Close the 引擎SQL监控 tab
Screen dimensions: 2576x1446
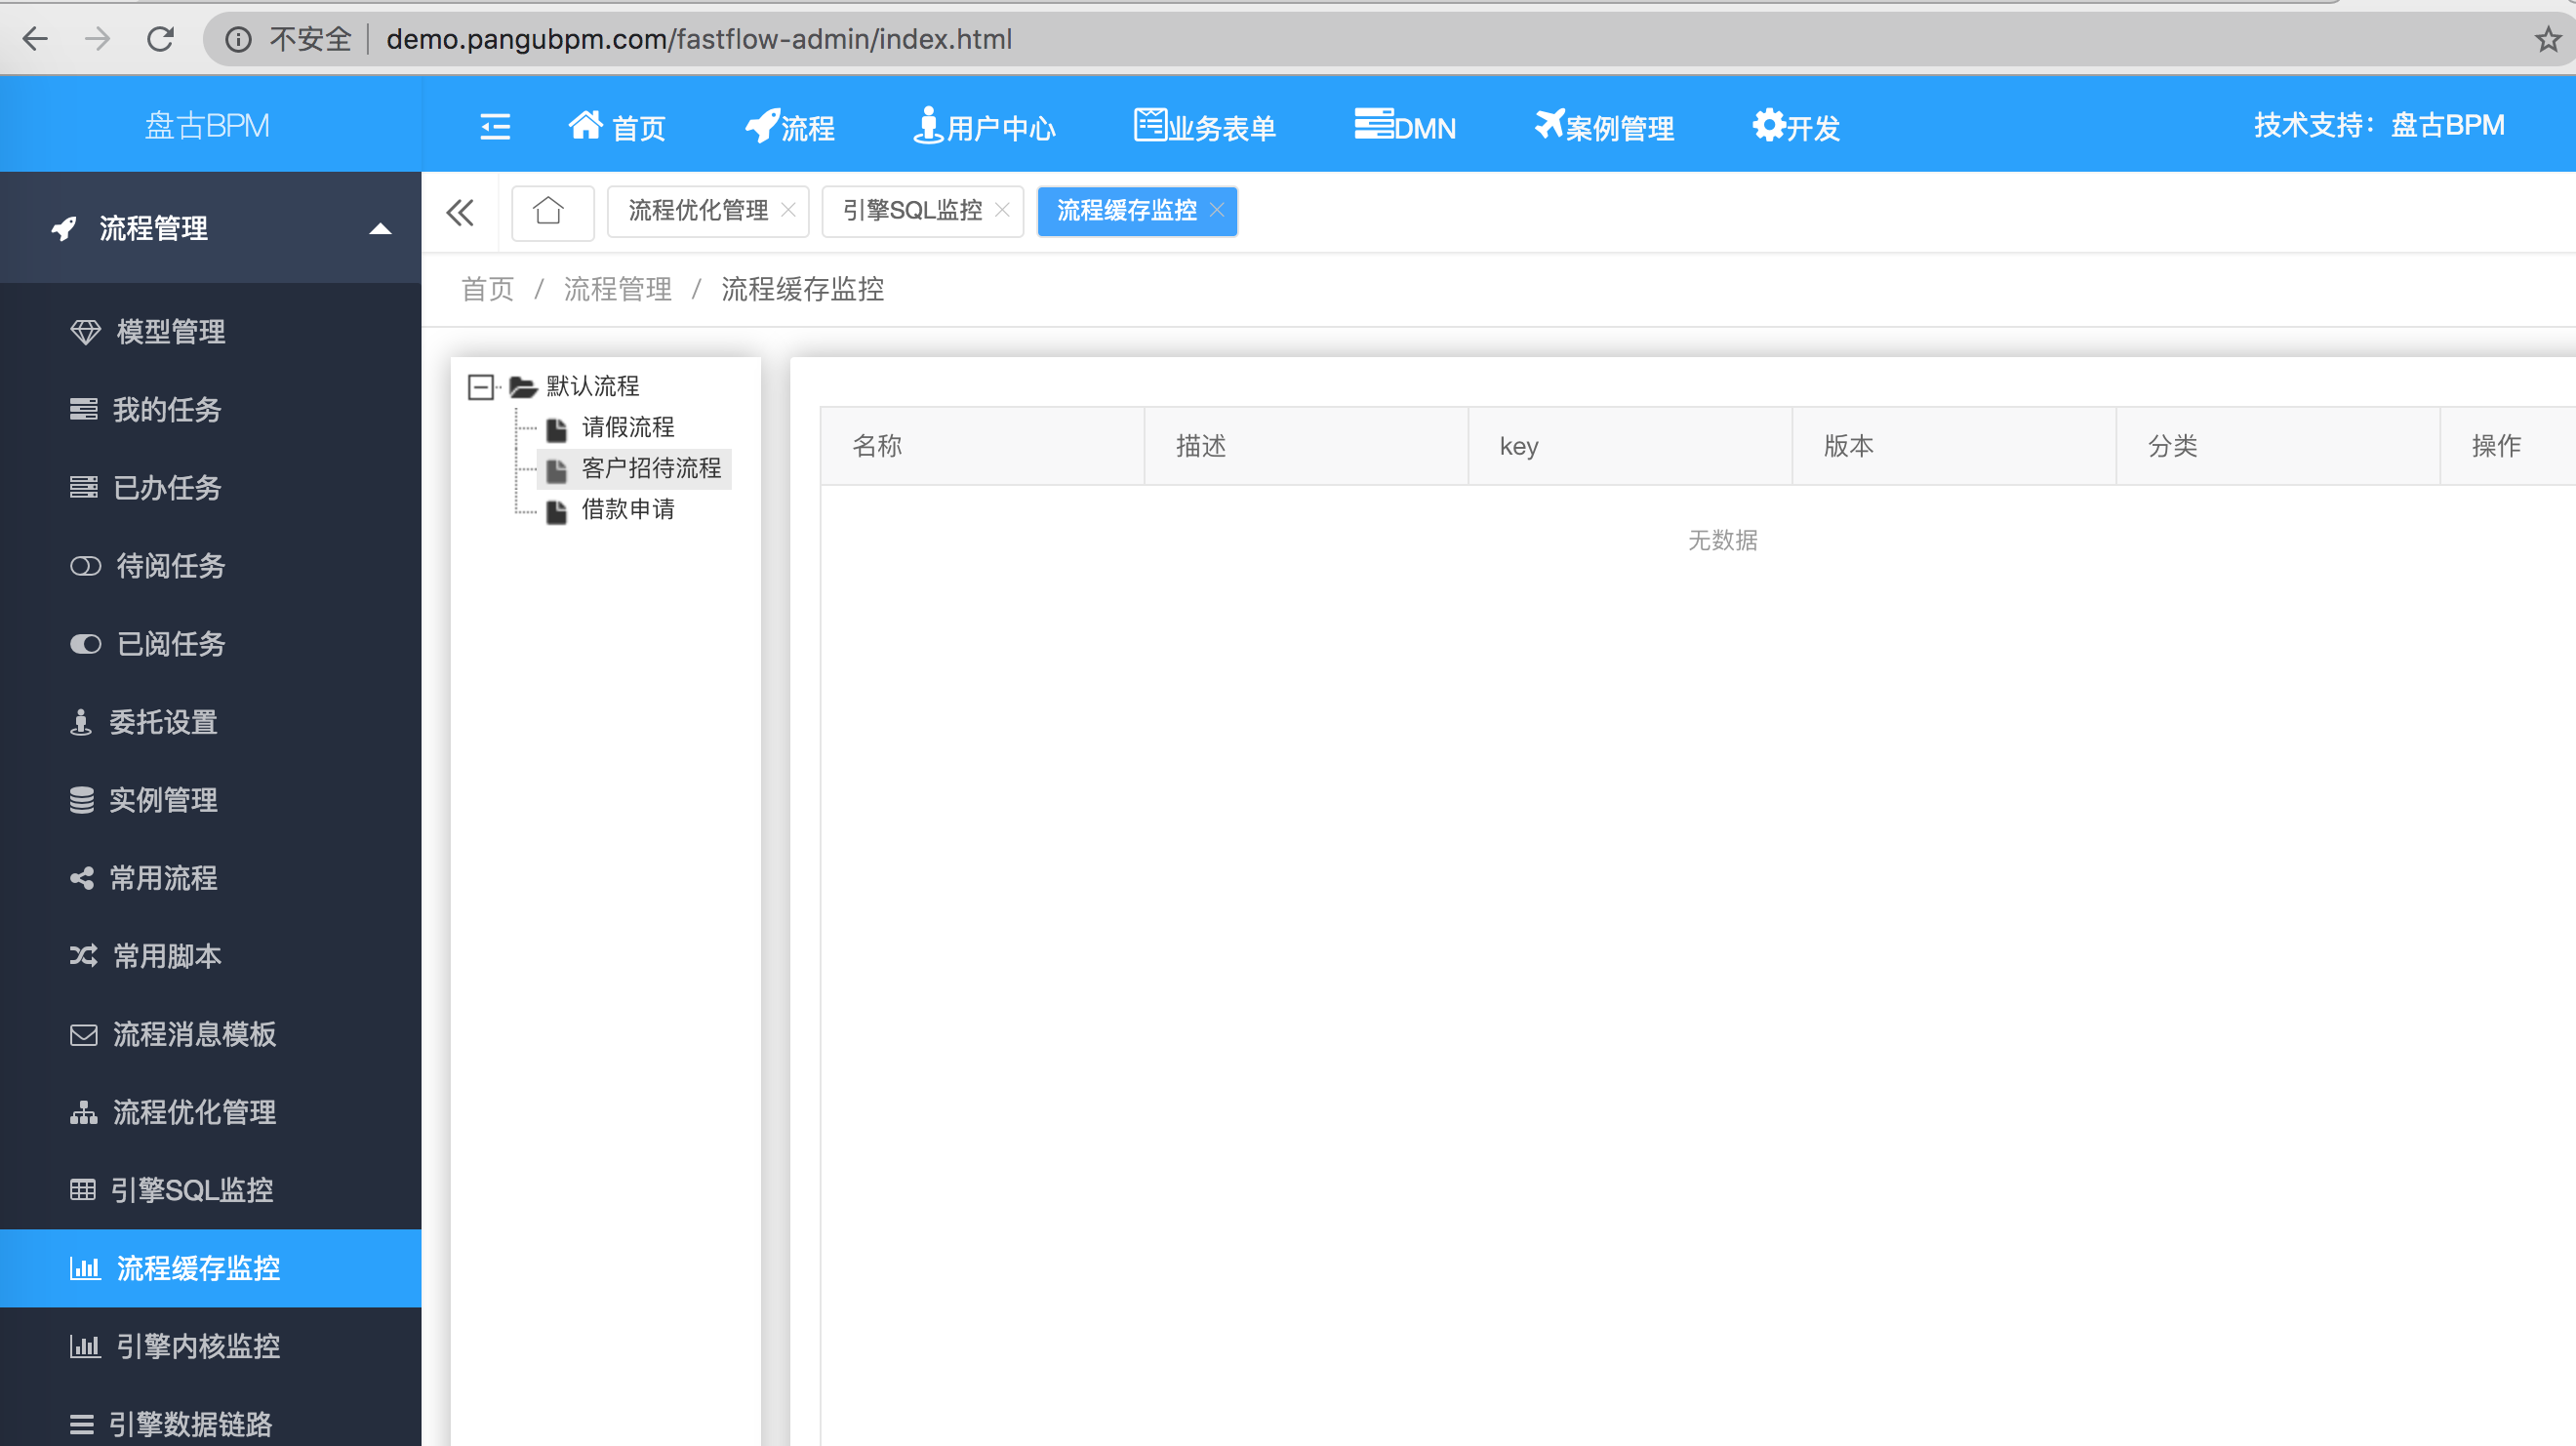click(x=1003, y=210)
